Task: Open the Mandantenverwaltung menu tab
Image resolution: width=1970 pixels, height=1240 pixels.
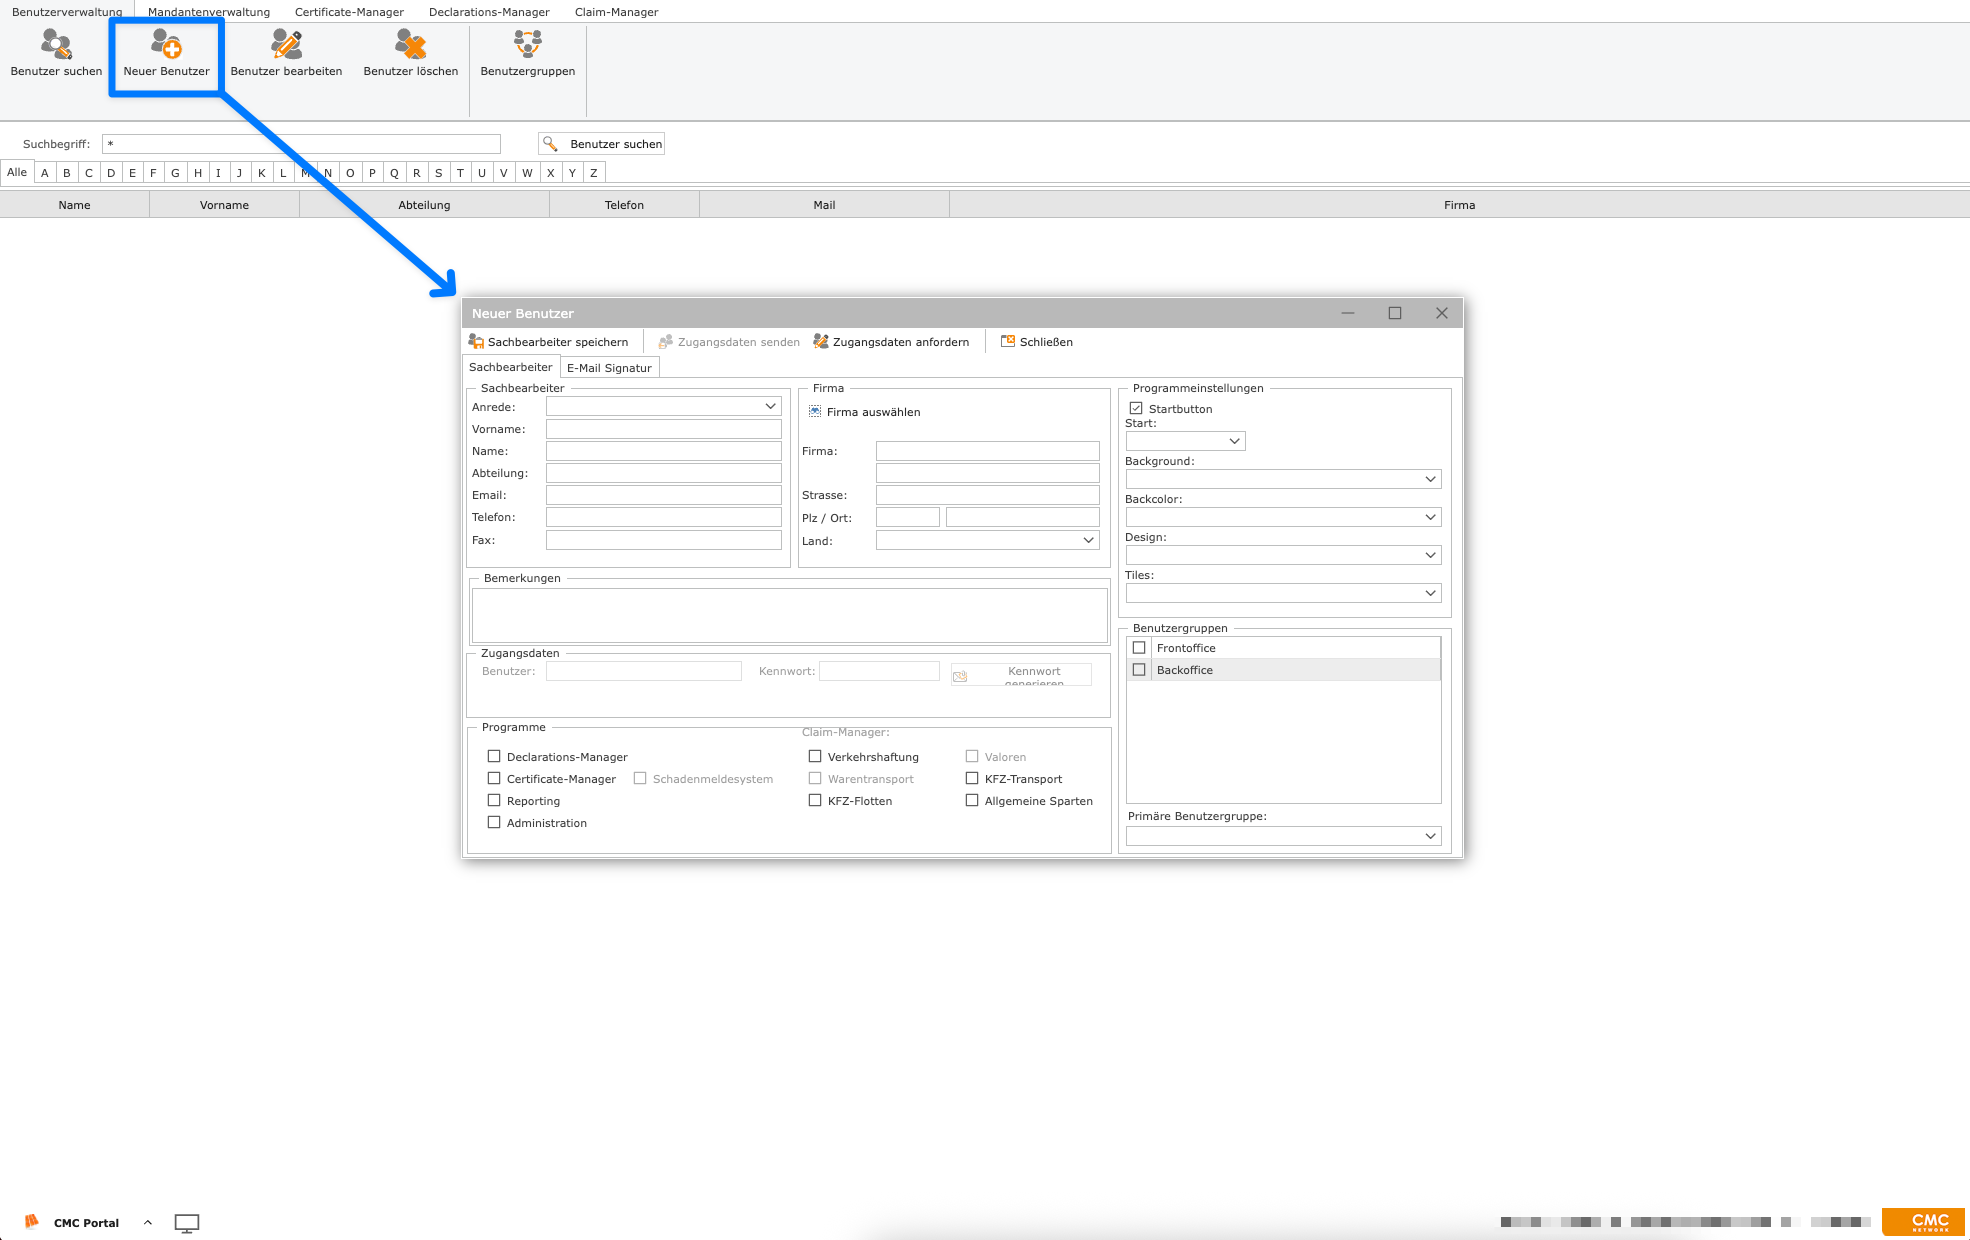Action: tap(208, 12)
